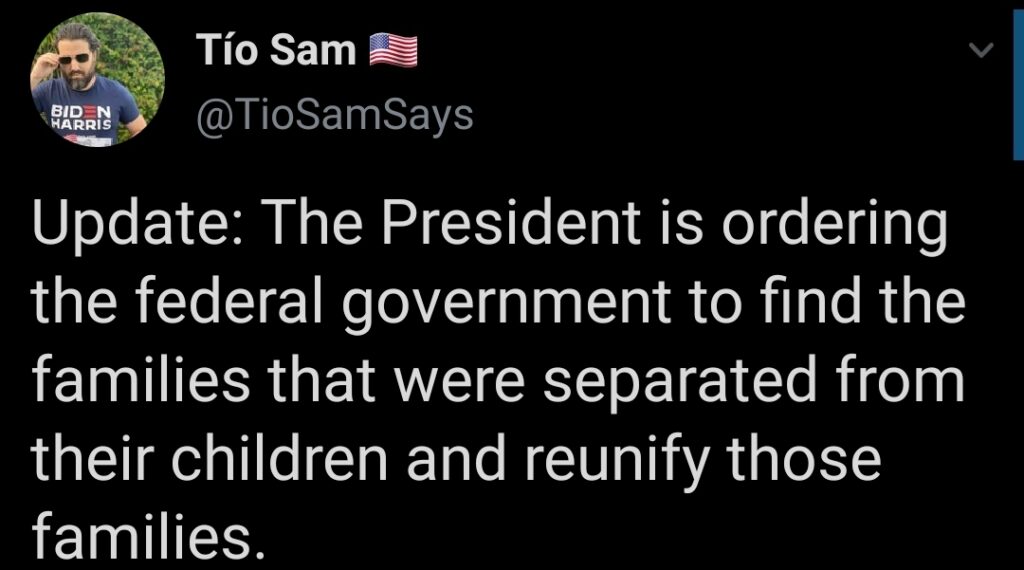This screenshot has height=570, width=1024.
Task: Click the word "separated" in the tweet
Action: point(680,382)
